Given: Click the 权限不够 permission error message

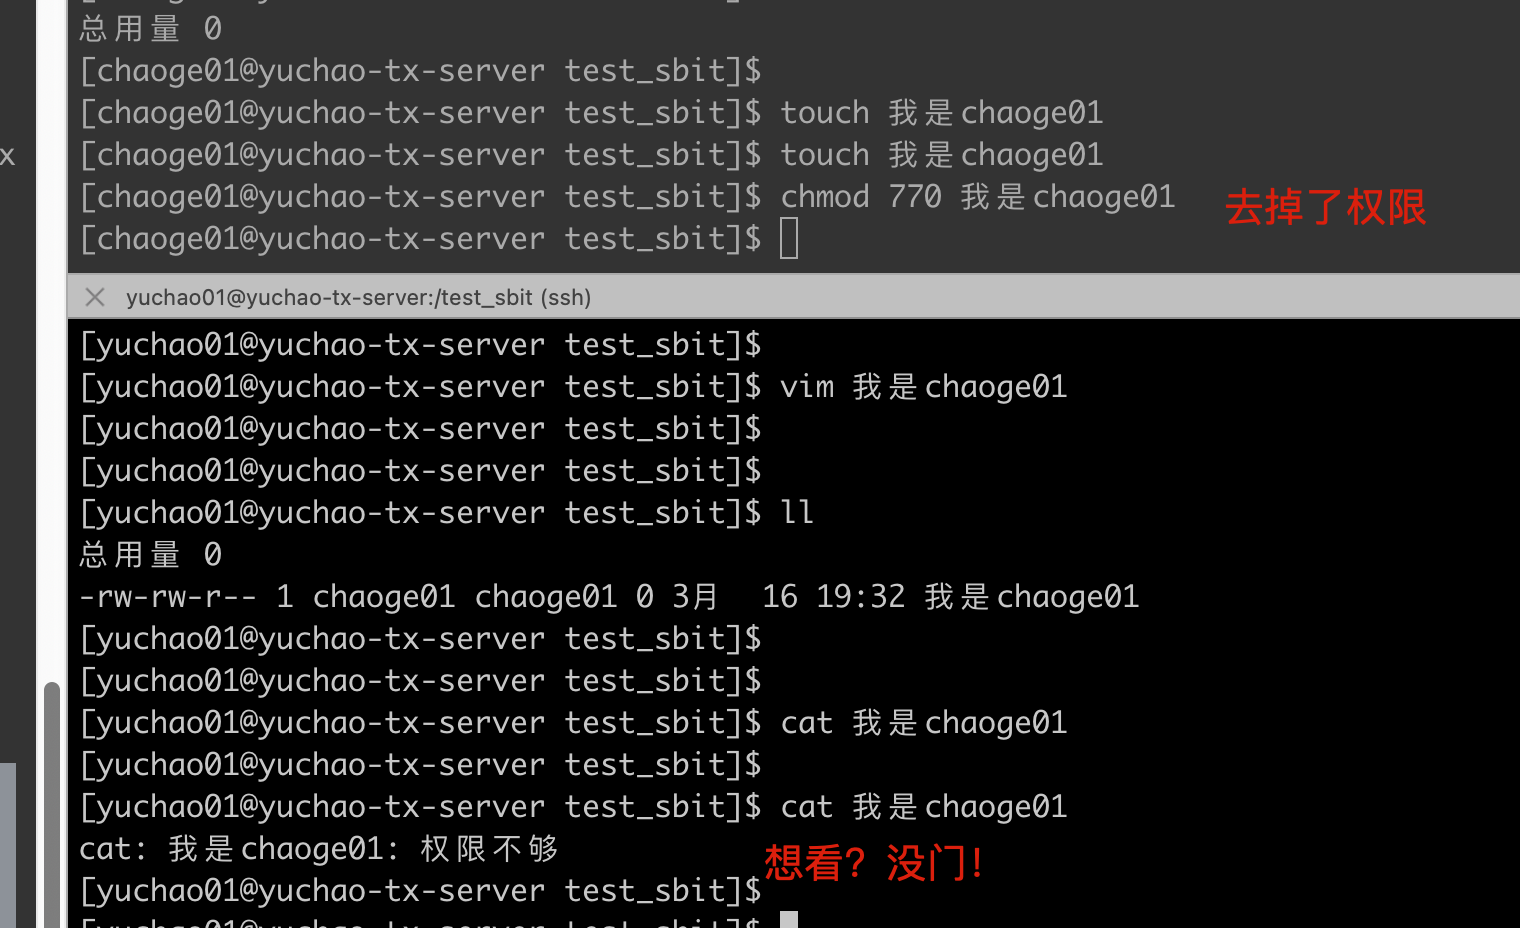Looking at the screenshot, I should point(318,848).
